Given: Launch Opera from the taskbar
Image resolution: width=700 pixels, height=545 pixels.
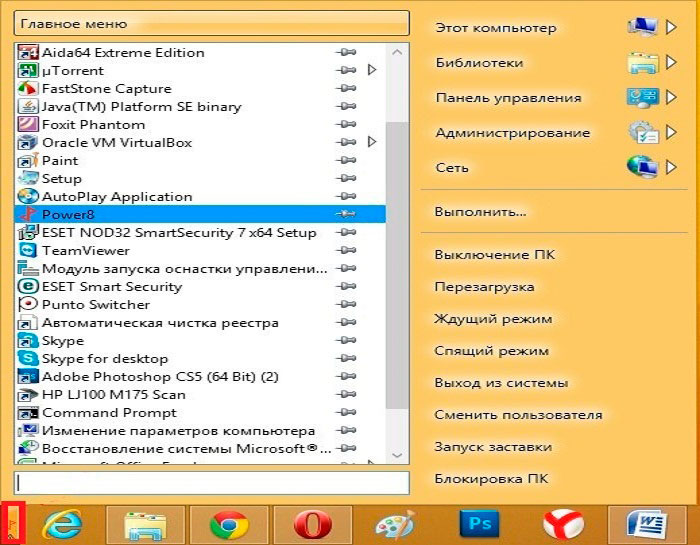Looking at the screenshot, I should point(313,524).
